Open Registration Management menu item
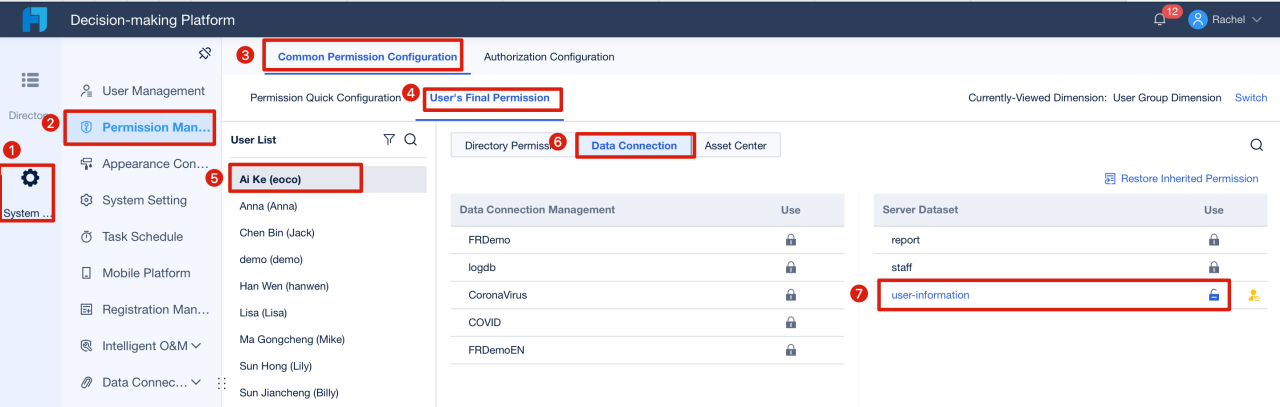Image resolution: width=1280 pixels, height=407 pixels. pyautogui.click(x=156, y=310)
